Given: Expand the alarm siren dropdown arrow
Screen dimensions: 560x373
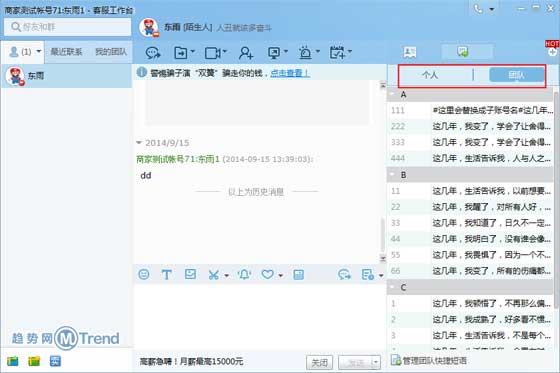Looking at the screenshot, I should [x=317, y=51].
